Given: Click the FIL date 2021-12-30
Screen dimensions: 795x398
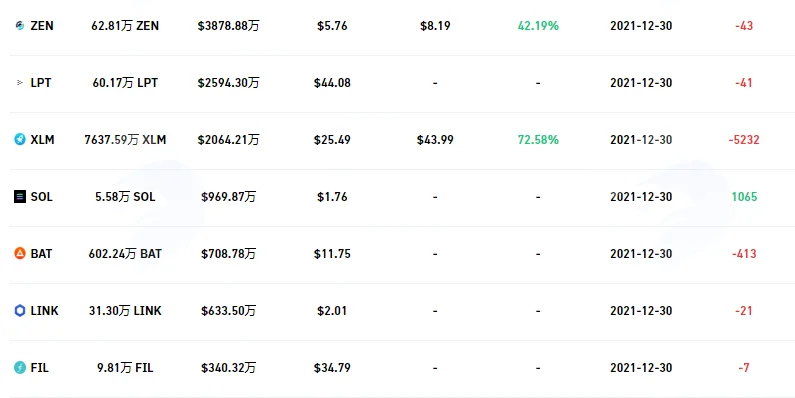Looking at the screenshot, I should coord(641,368).
